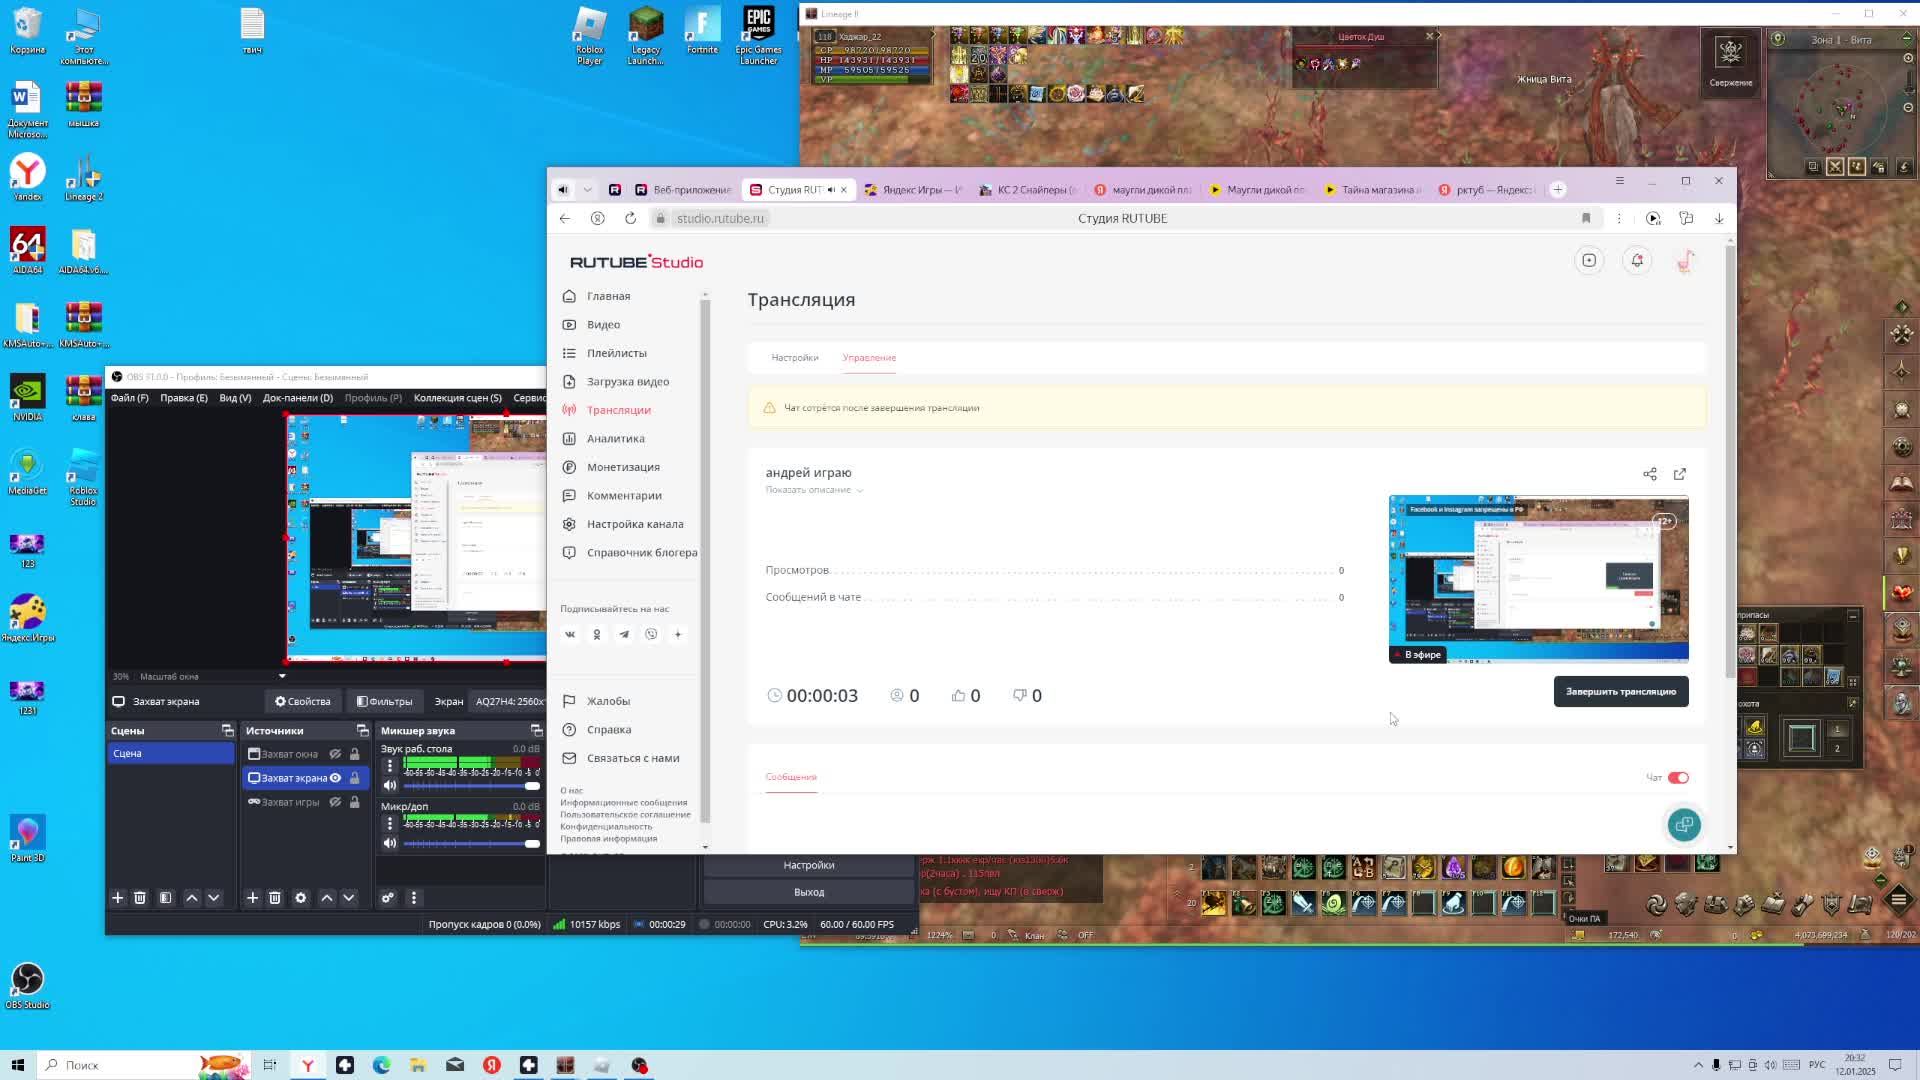The image size is (1920, 1080).
Task: Unlock the Захват игры source lock
Action: point(354,802)
